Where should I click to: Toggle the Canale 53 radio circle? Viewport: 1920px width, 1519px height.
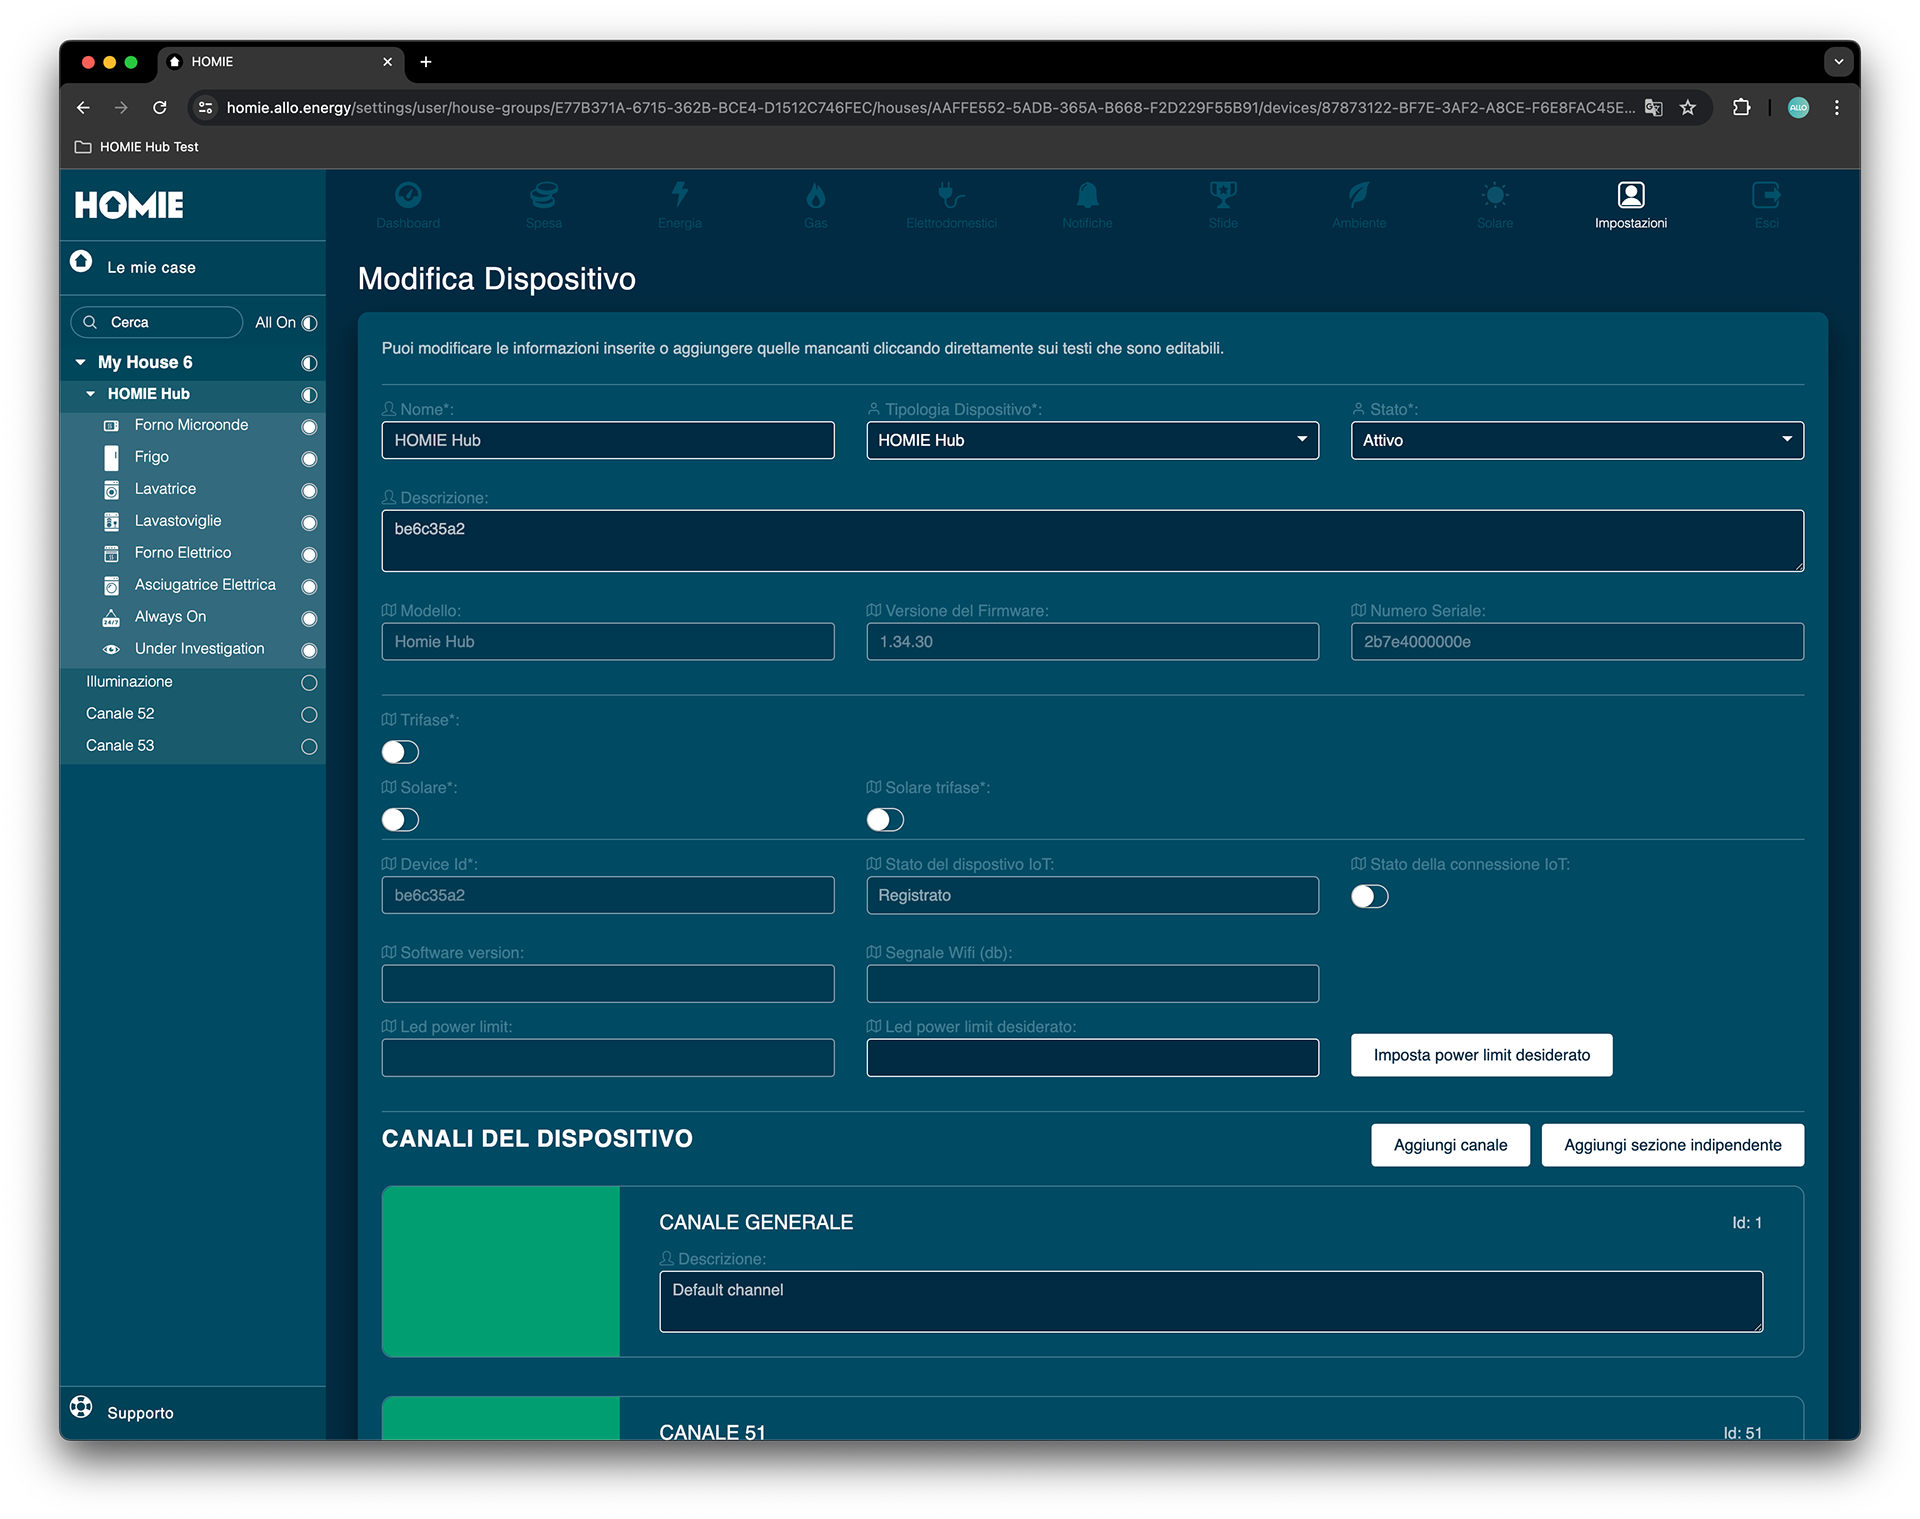click(x=309, y=747)
